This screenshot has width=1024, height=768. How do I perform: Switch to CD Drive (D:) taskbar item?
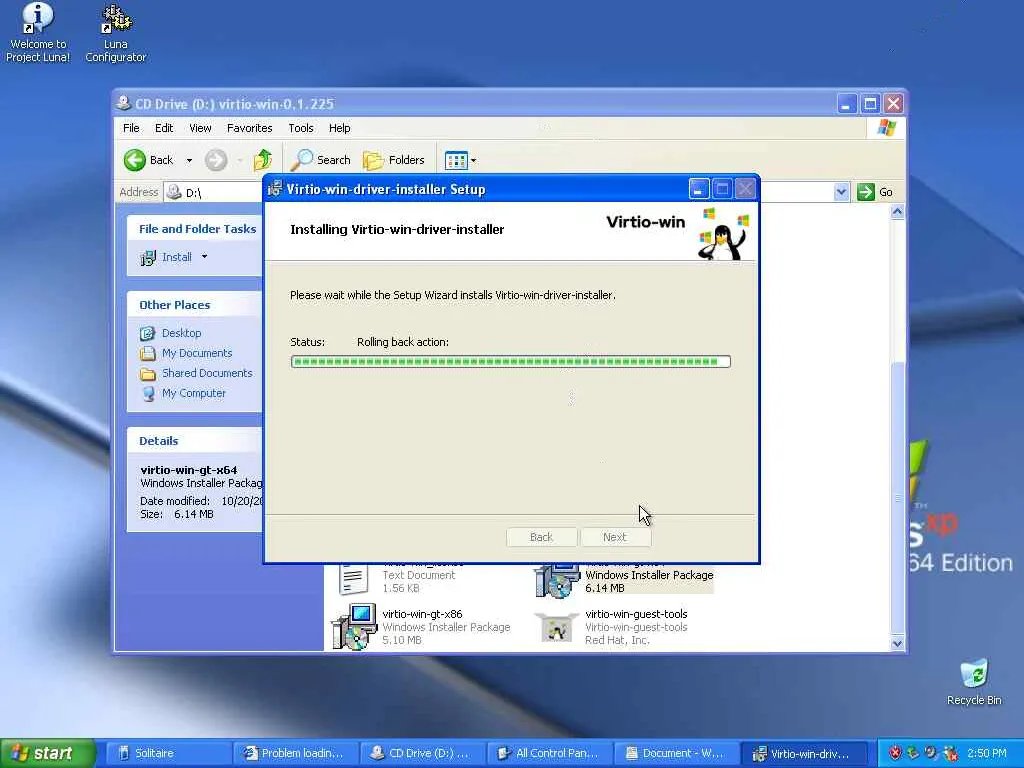click(x=422, y=753)
